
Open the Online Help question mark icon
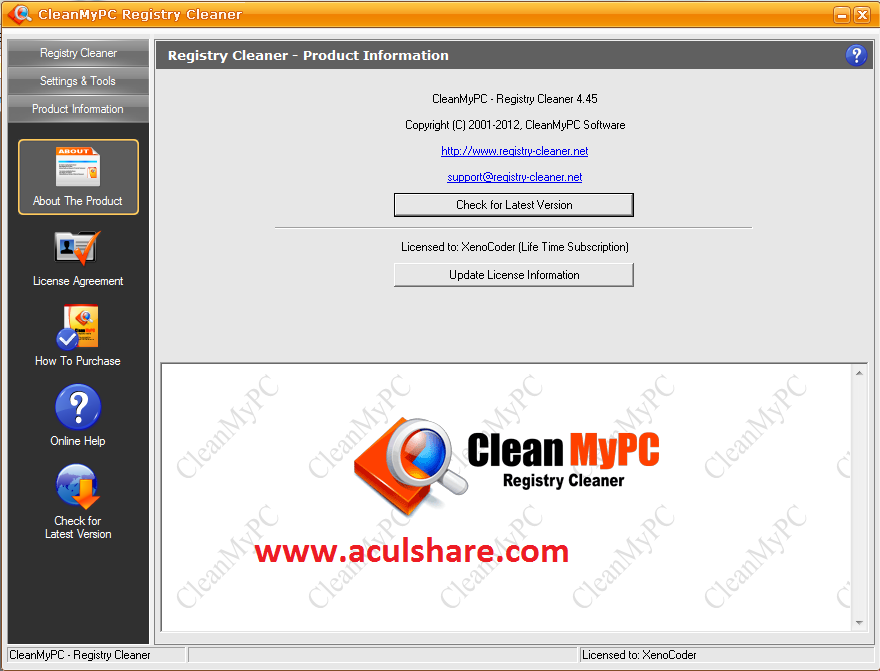78,407
